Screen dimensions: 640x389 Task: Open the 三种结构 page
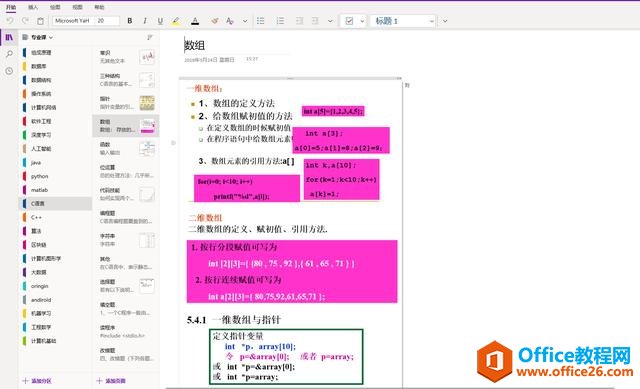coord(126,80)
